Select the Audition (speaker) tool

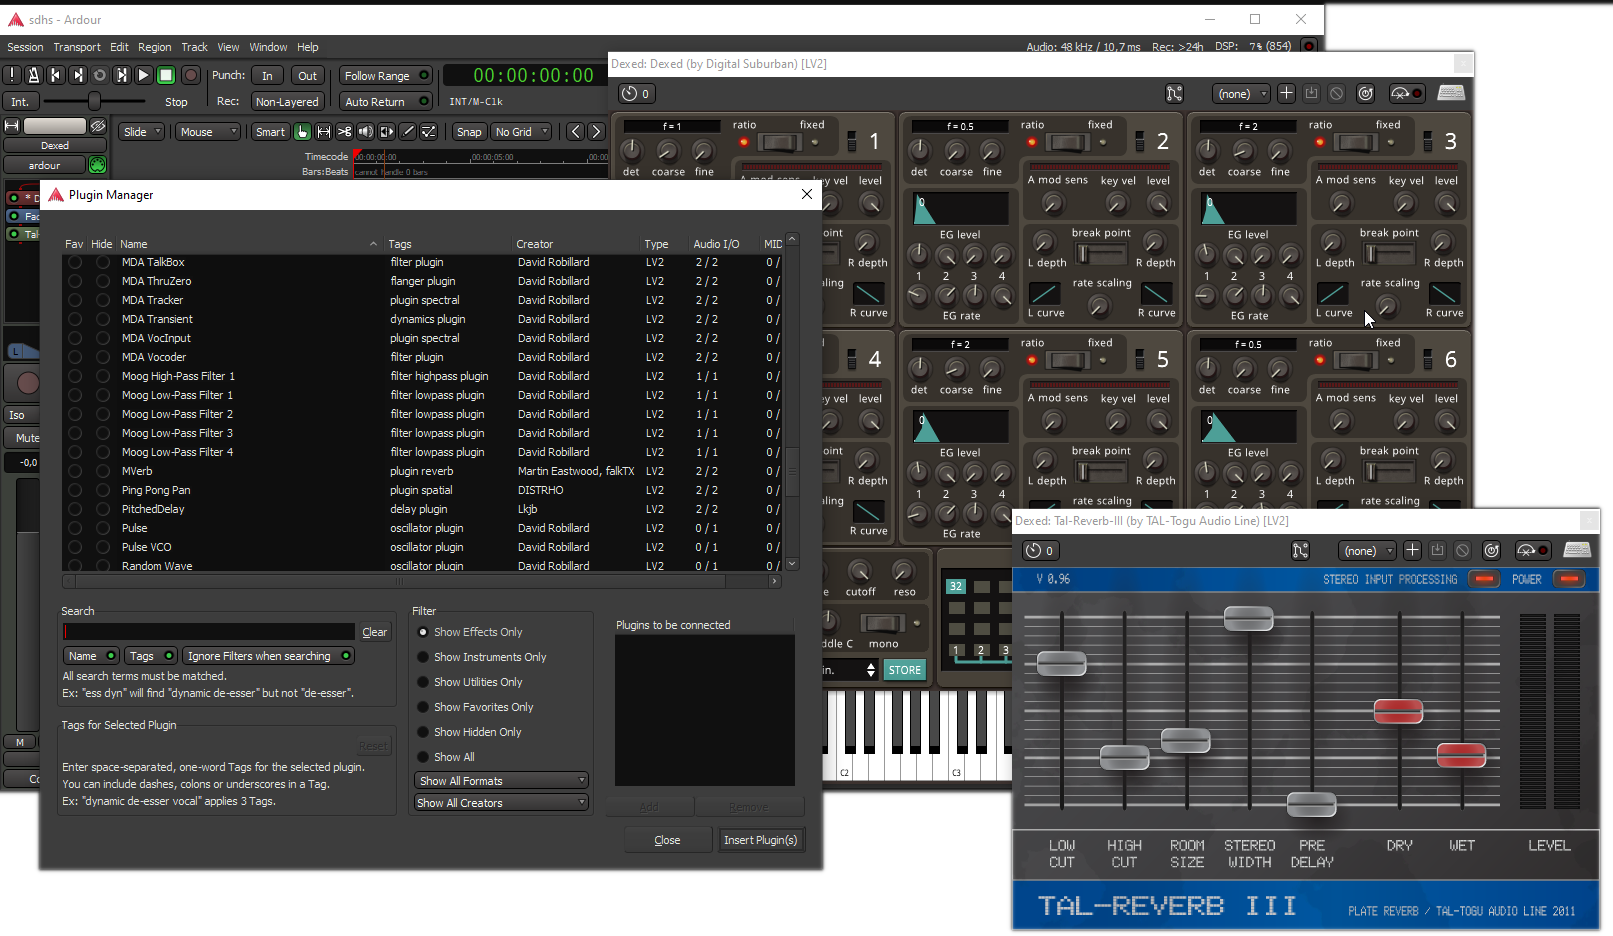tap(365, 132)
